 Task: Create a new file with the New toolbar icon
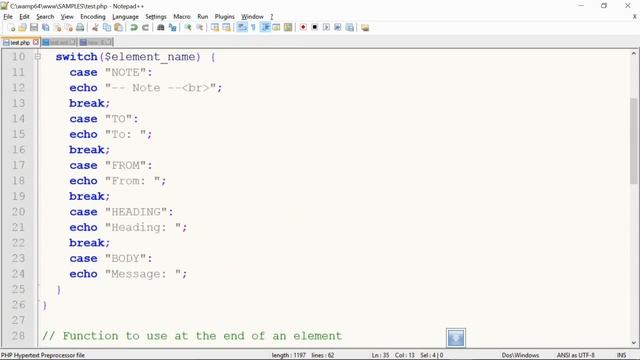(x=11, y=27)
